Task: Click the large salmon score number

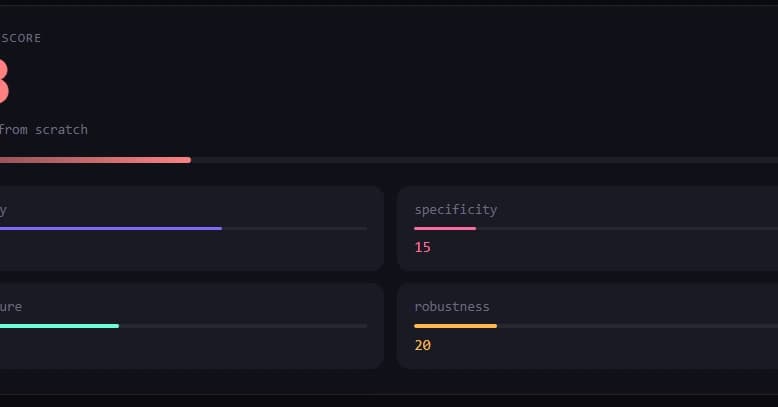Action: 3,82
